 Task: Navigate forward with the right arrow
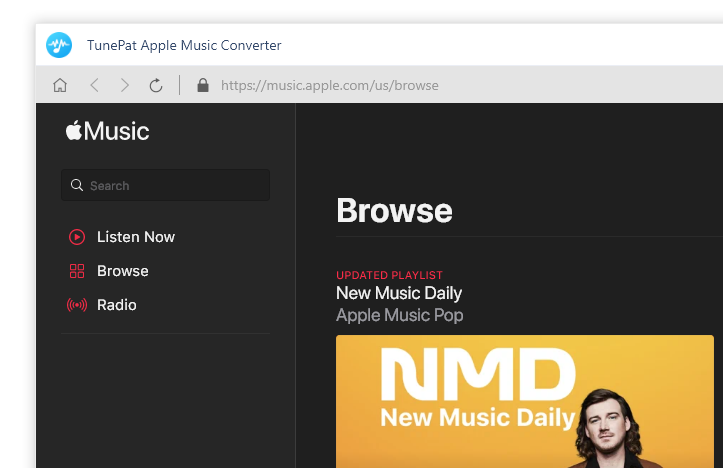coord(124,85)
